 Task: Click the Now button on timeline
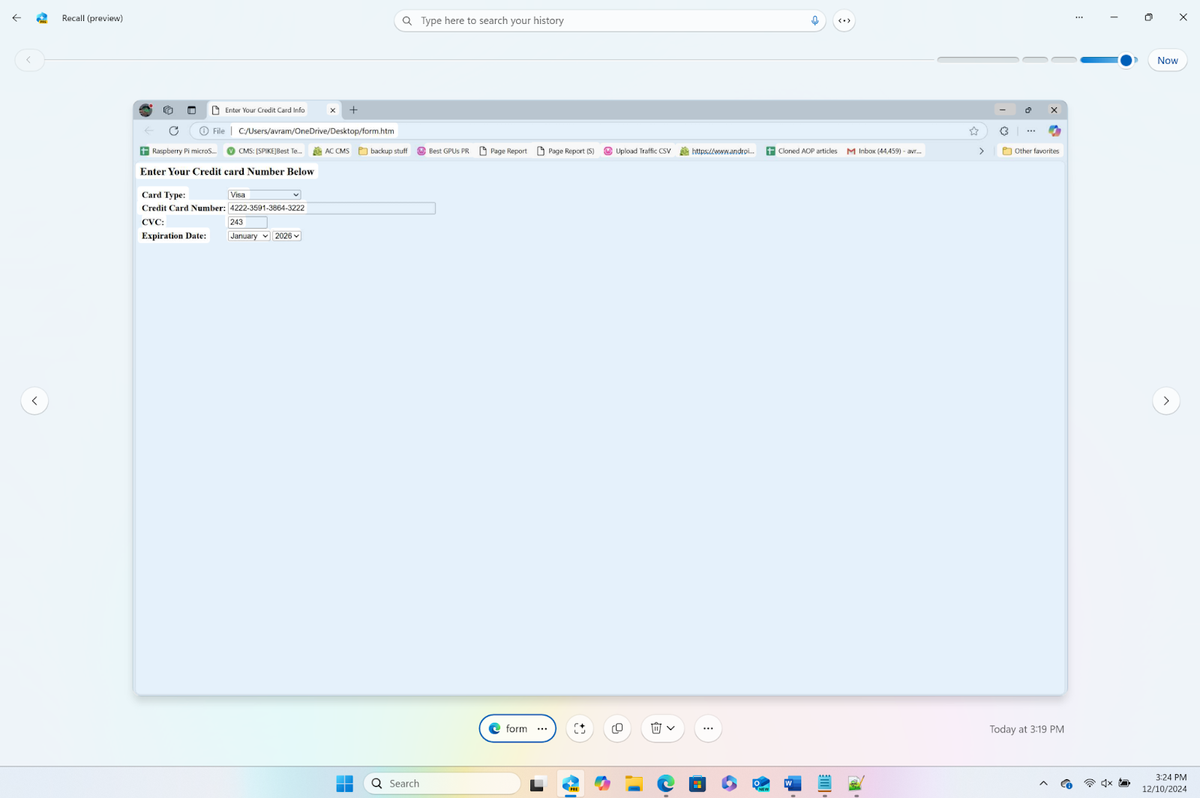1167,60
